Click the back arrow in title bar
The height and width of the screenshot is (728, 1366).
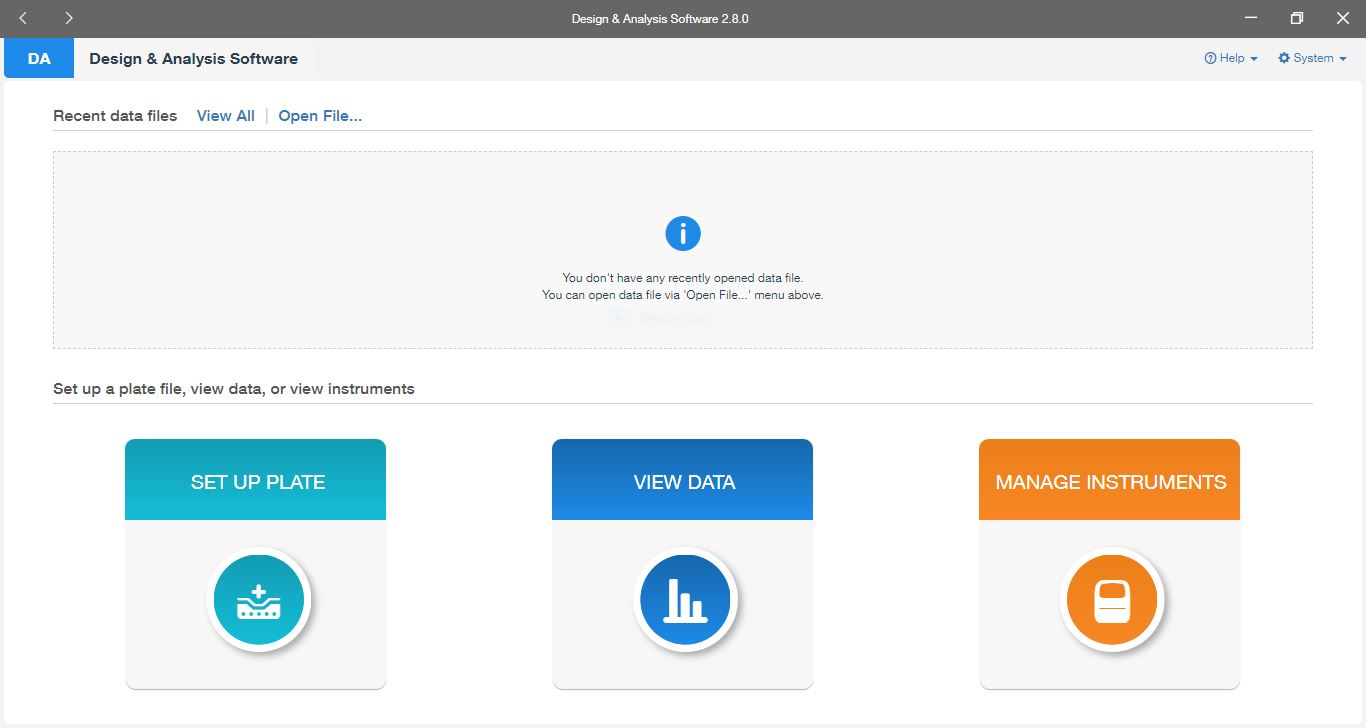click(x=24, y=18)
